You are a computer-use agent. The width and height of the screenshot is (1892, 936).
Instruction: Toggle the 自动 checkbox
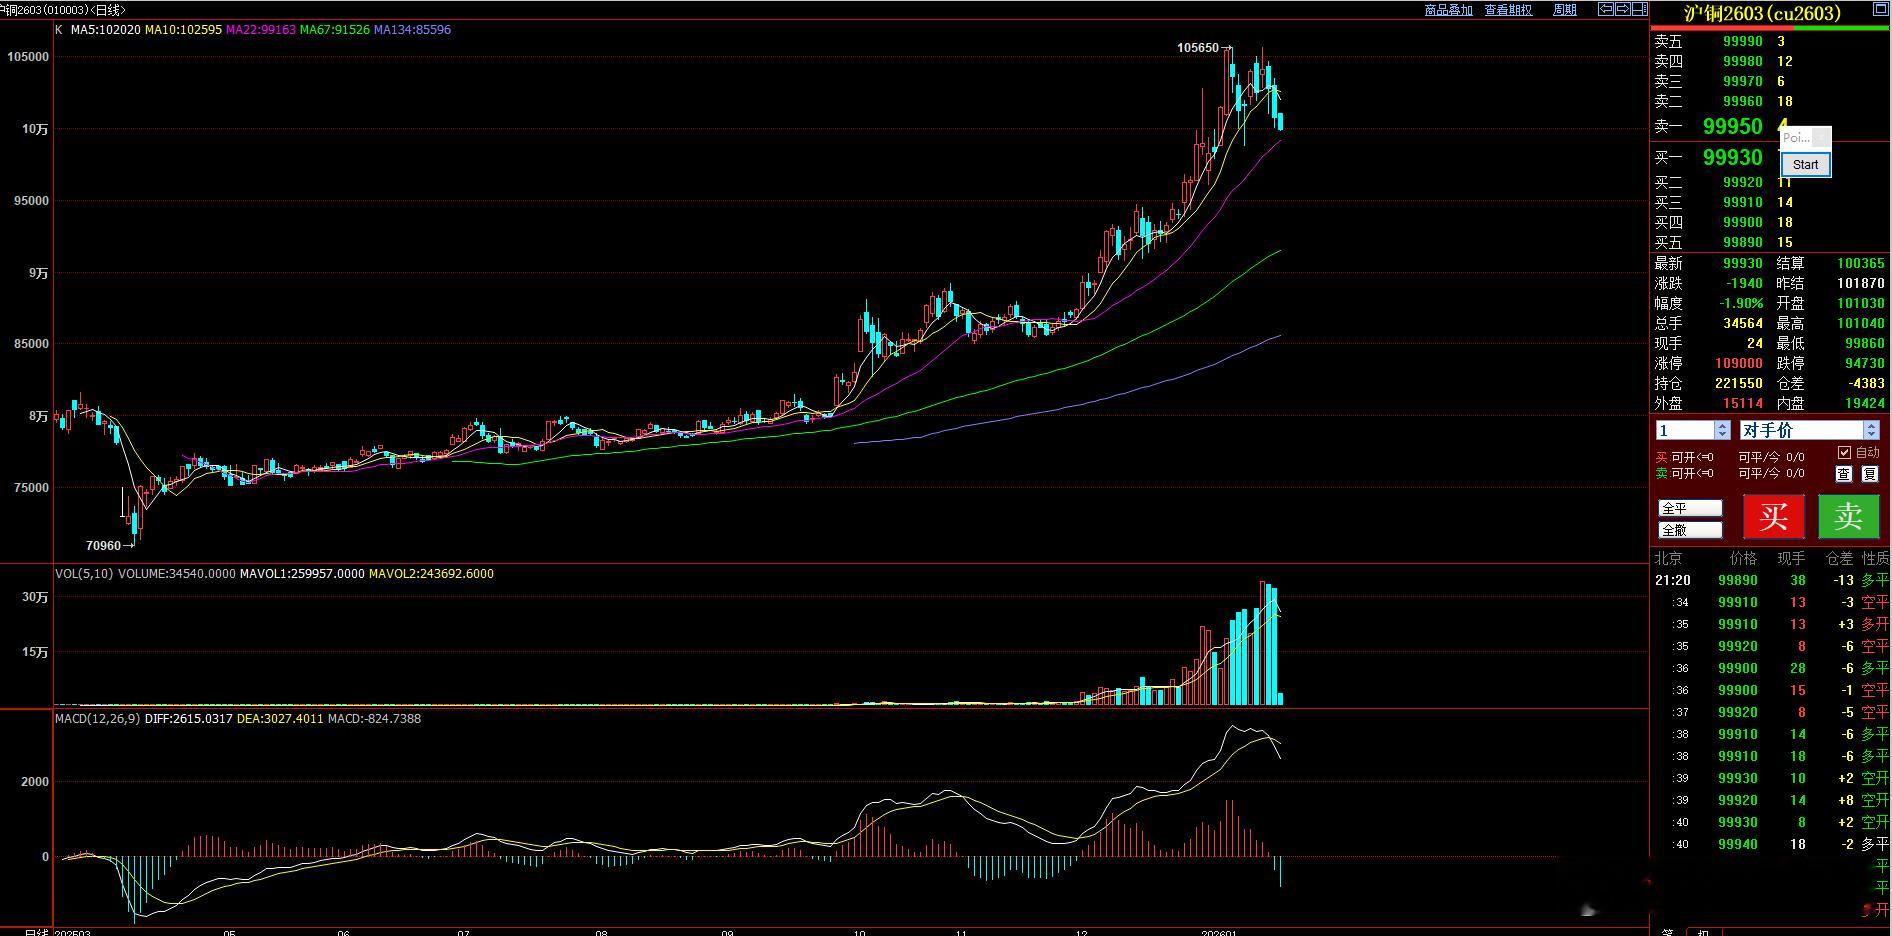pos(1845,452)
